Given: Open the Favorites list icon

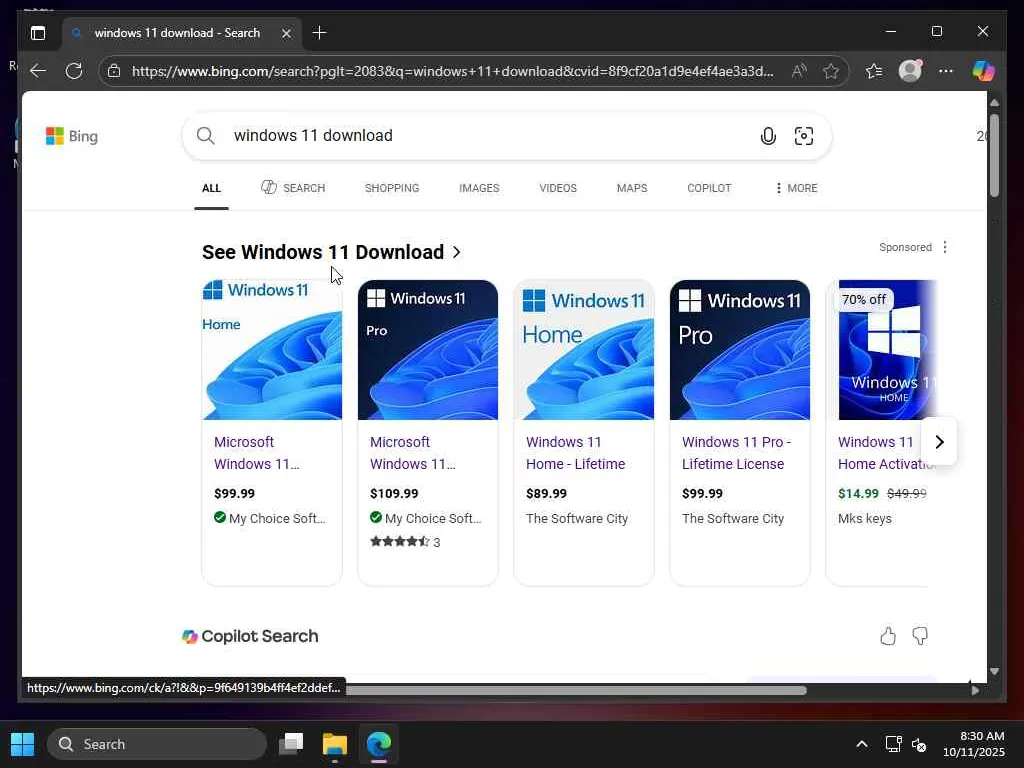Looking at the screenshot, I should 874,71.
